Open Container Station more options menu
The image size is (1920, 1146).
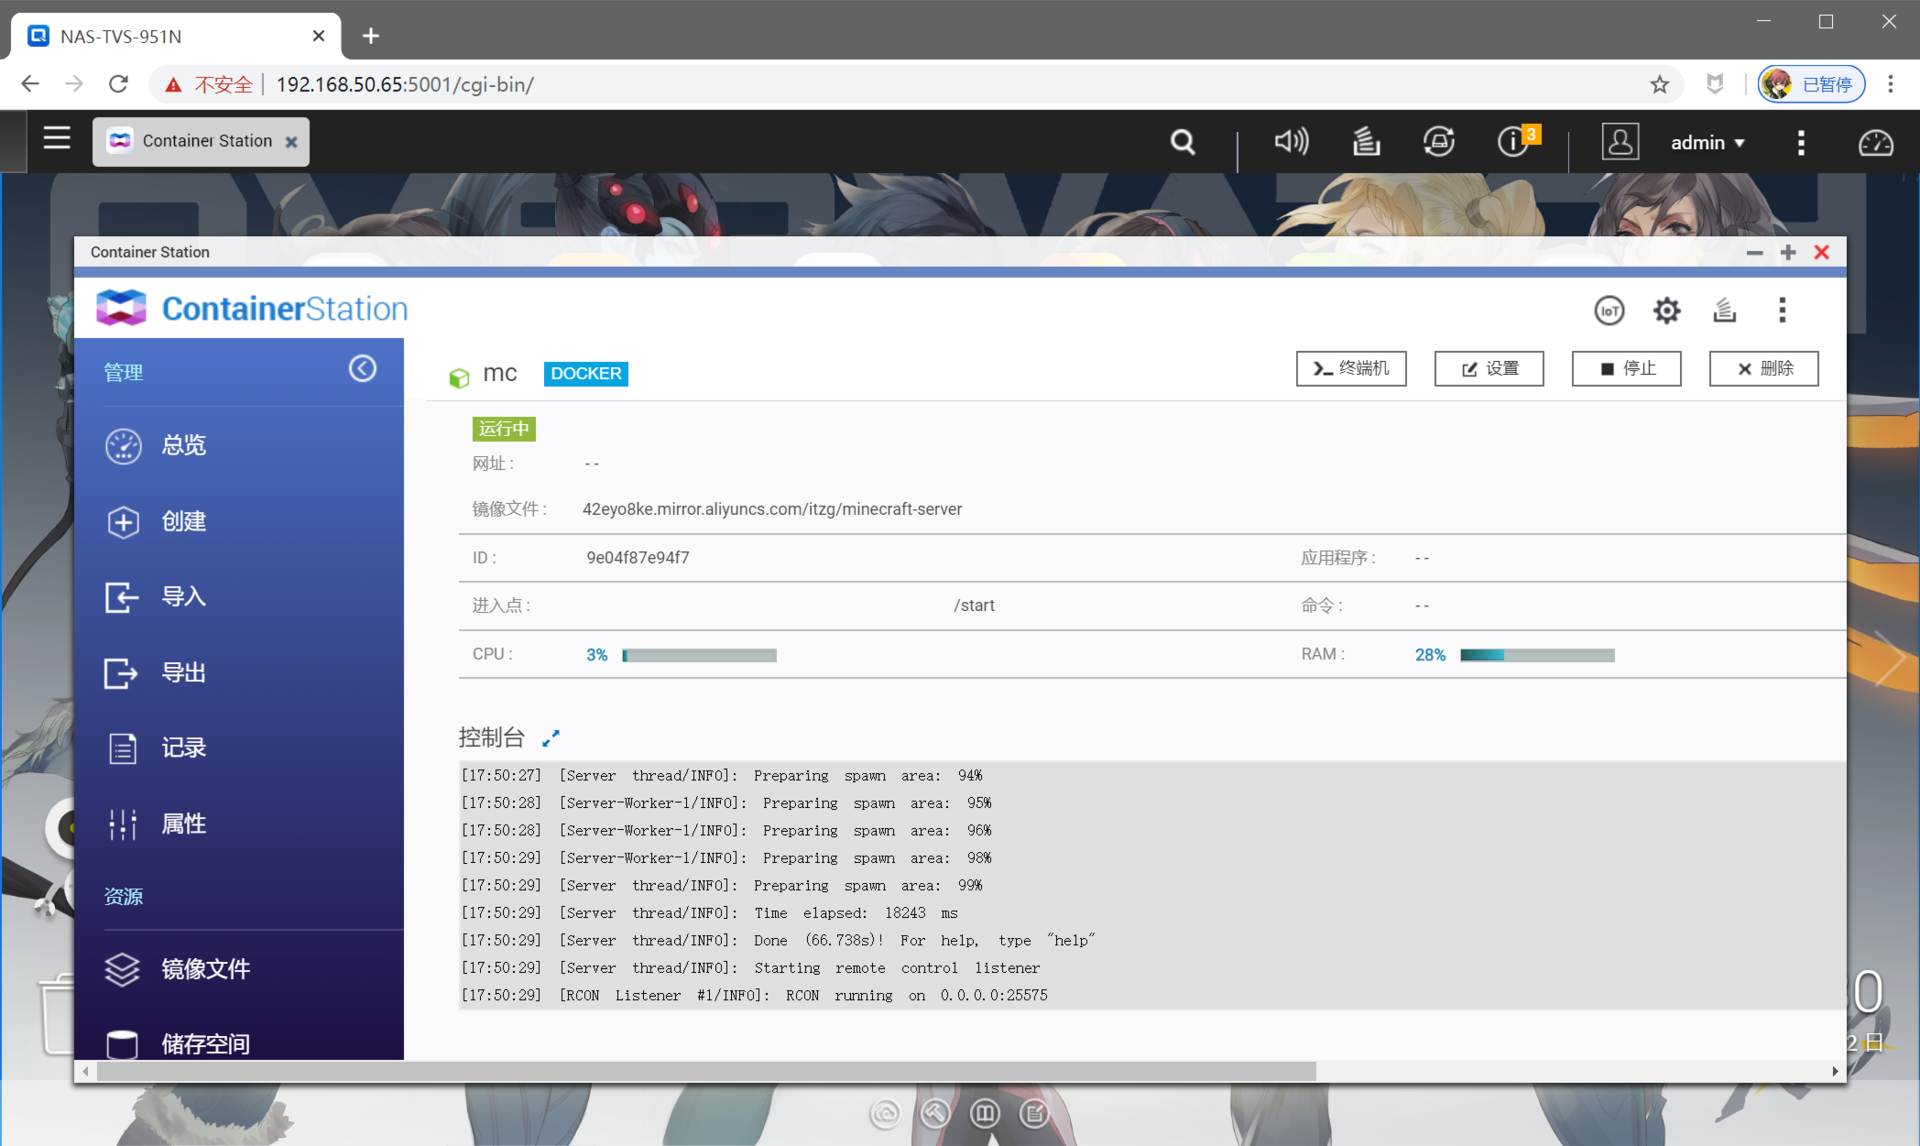pos(1782,310)
